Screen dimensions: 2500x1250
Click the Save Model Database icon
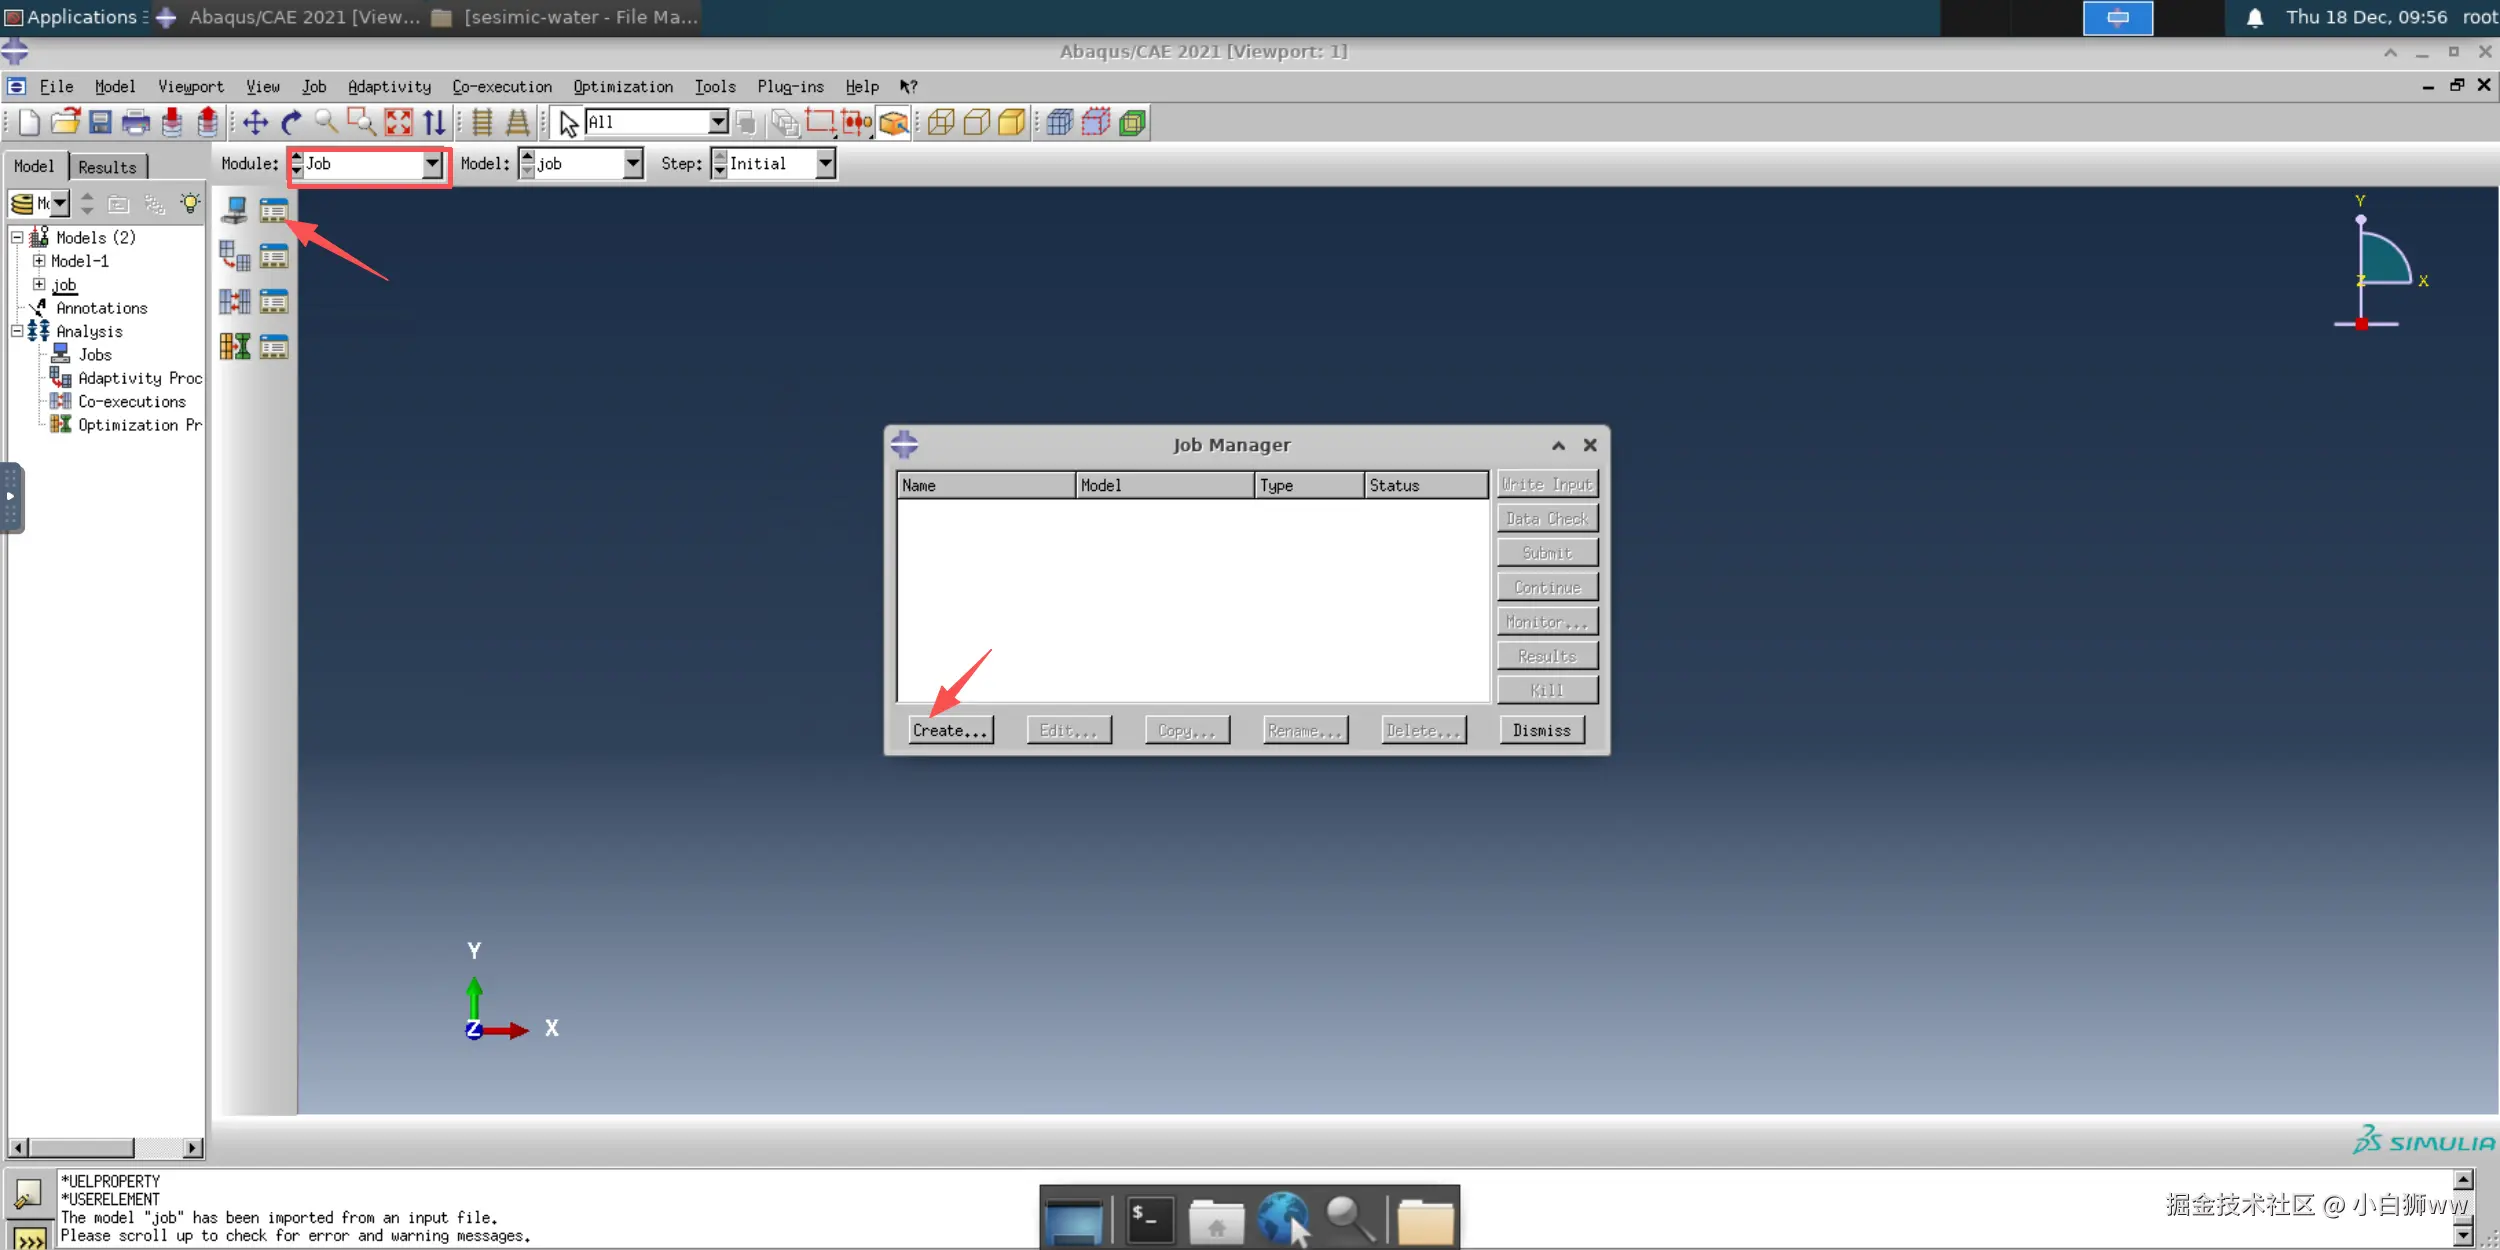[x=100, y=123]
